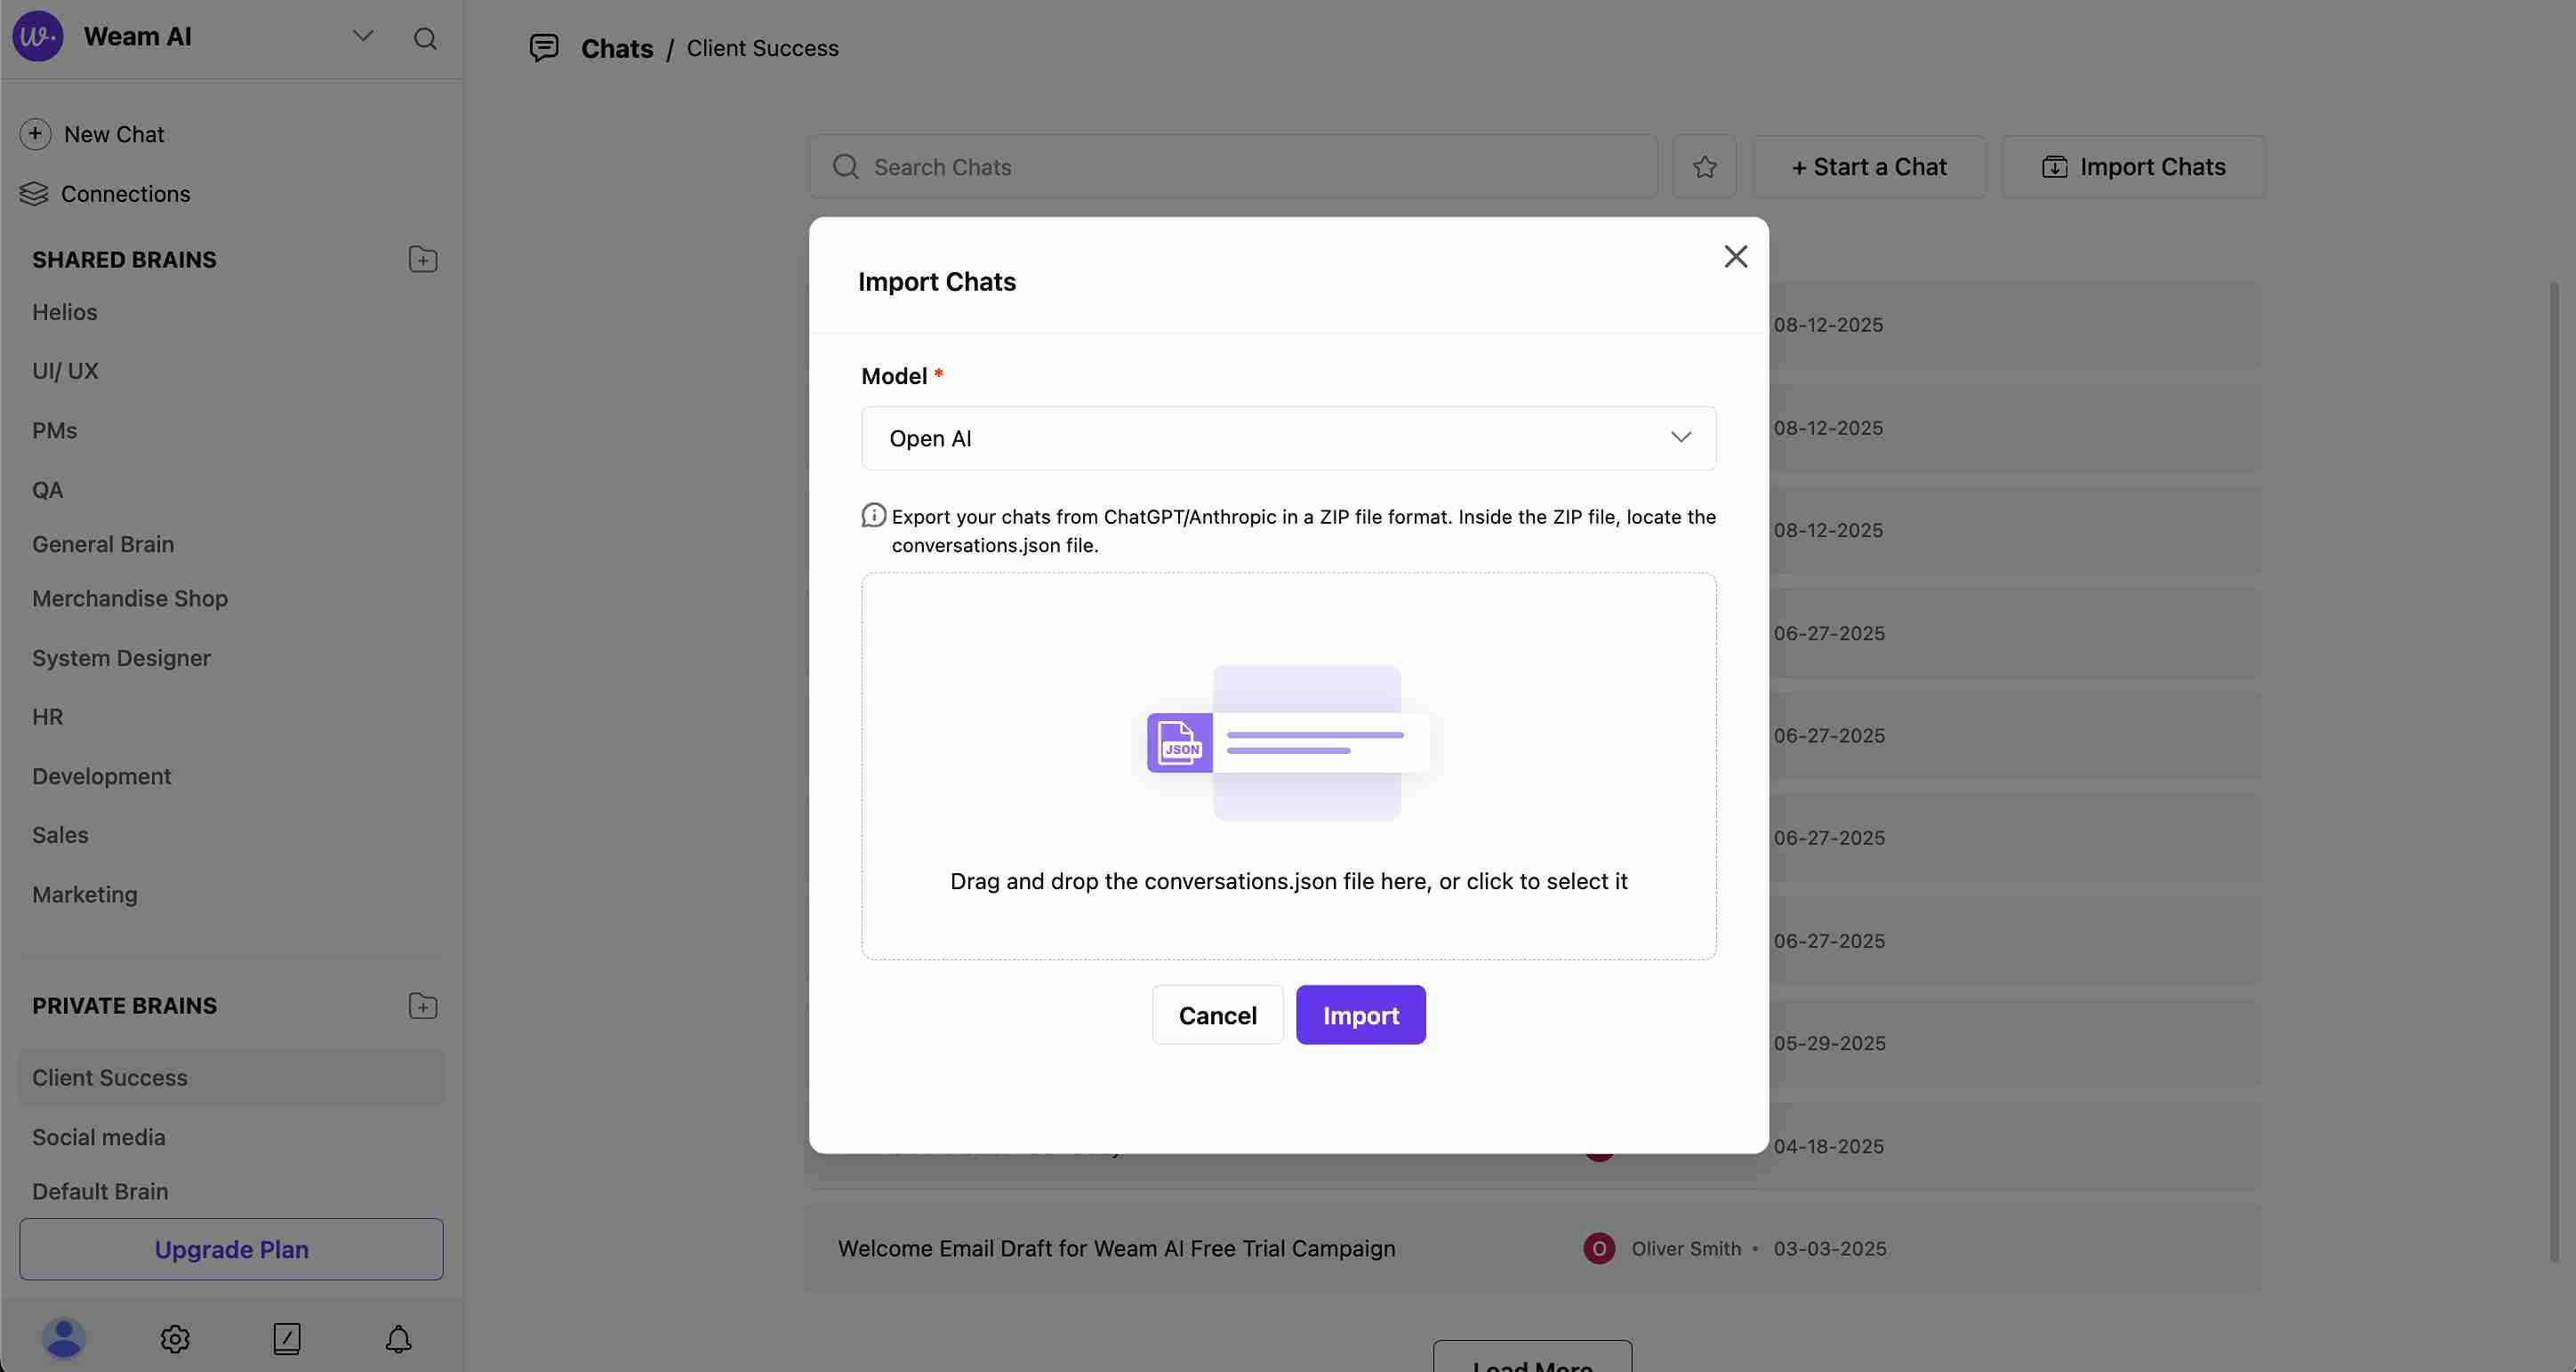The height and width of the screenshot is (1372, 2576).
Task: Start a New Chat from the sidebar
Action: (113, 134)
